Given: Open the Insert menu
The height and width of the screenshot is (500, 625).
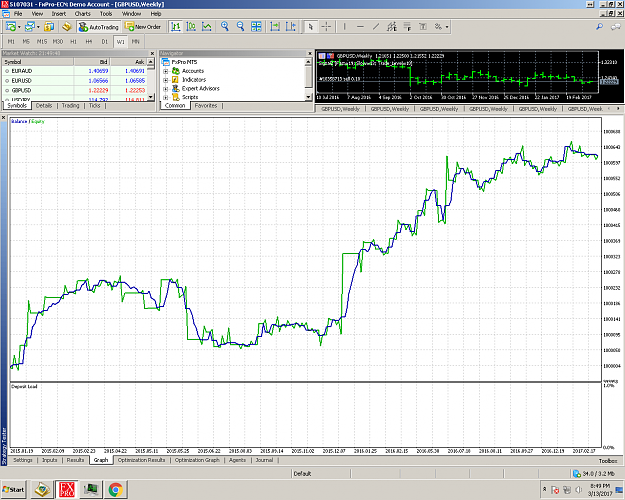Looking at the screenshot, I should (x=58, y=14).
